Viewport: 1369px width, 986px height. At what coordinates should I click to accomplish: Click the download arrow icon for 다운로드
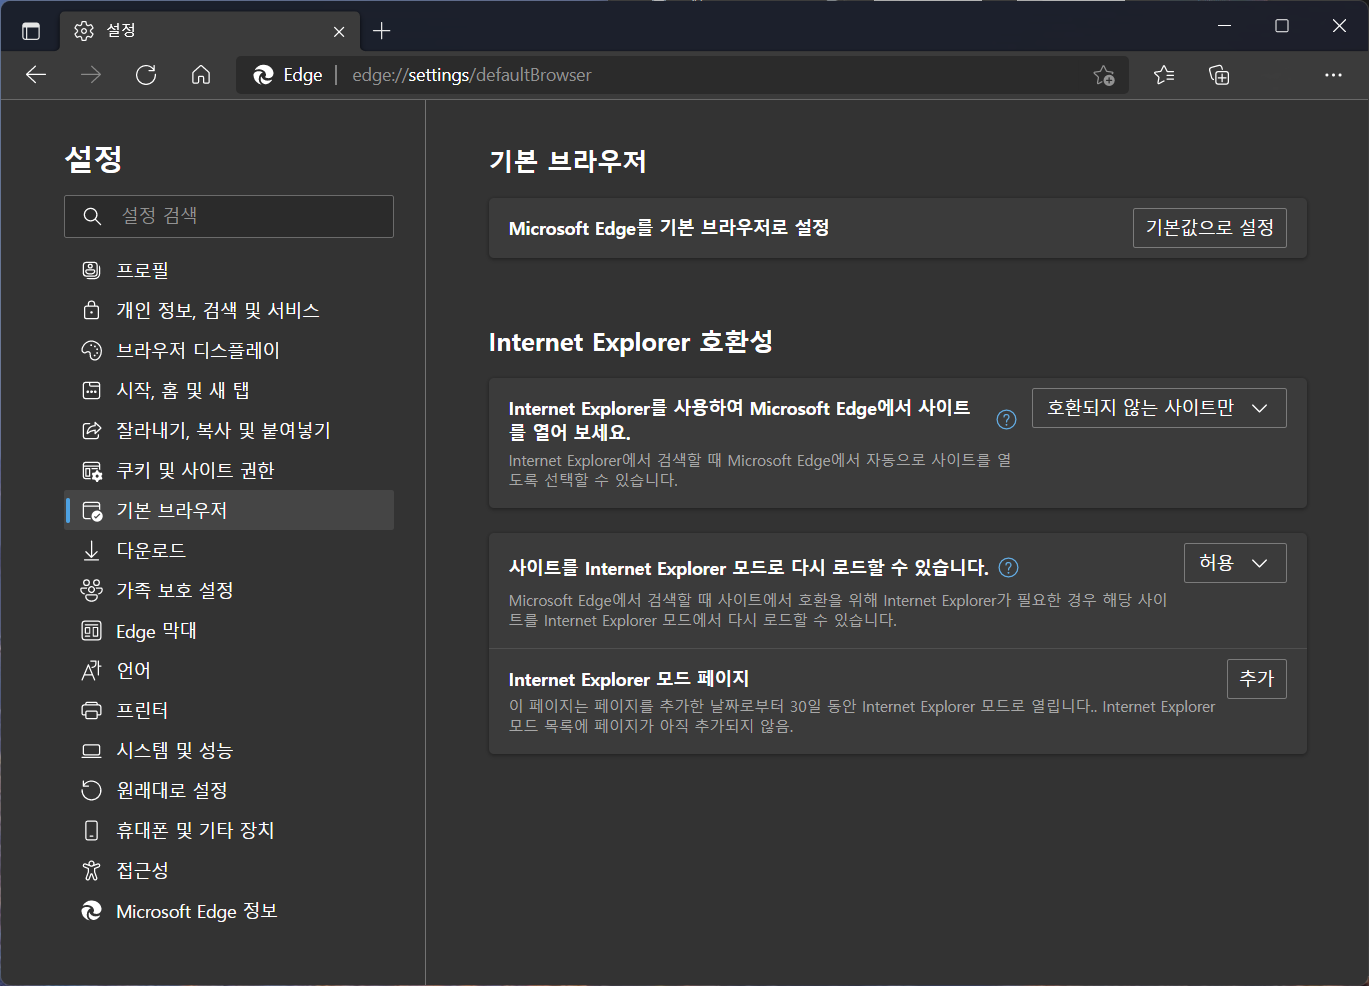coord(91,550)
